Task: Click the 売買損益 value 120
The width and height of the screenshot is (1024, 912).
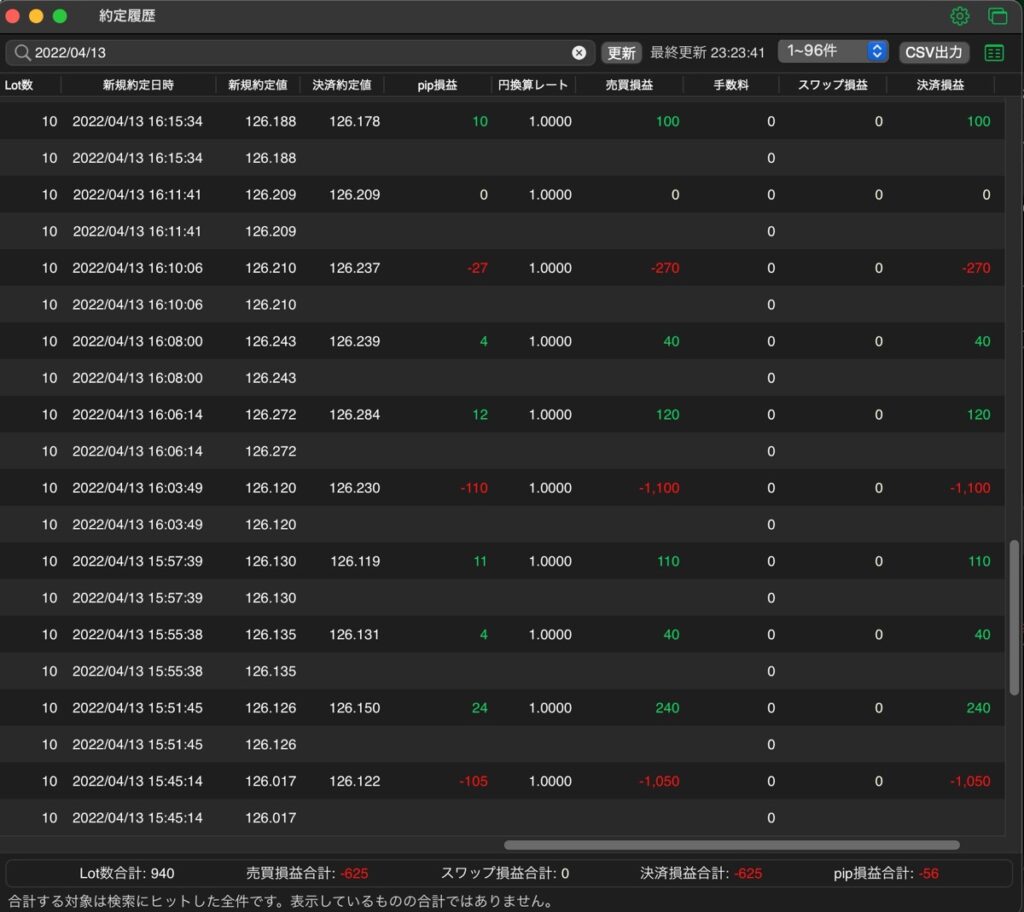Action: pos(667,415)
